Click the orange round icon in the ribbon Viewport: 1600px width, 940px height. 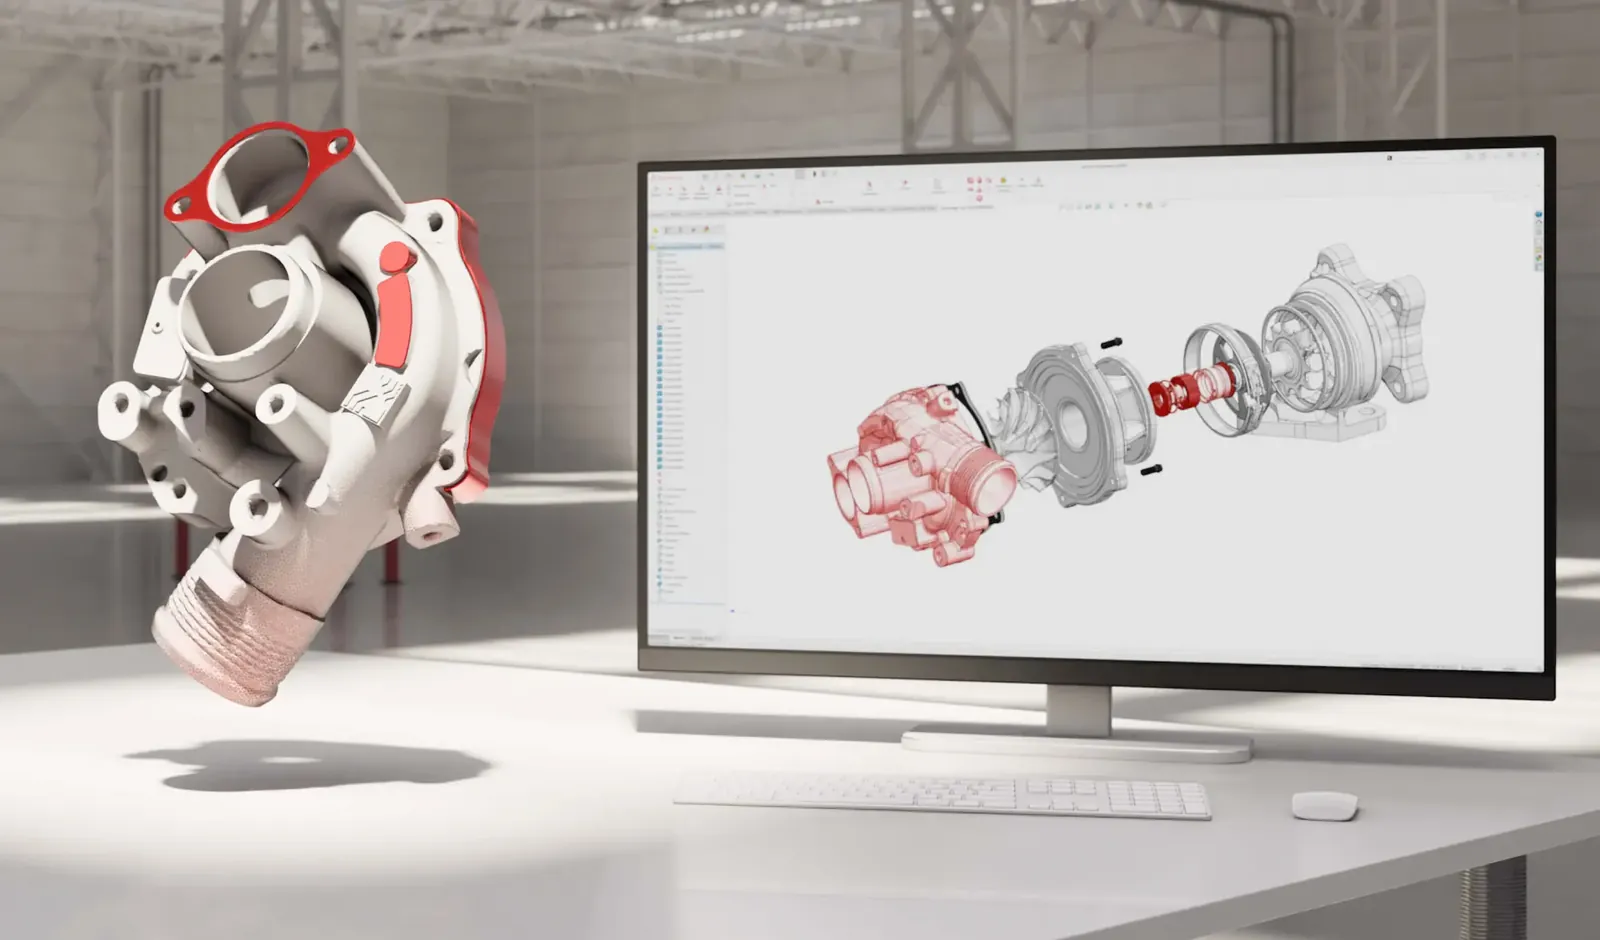tap(1003, 181)
